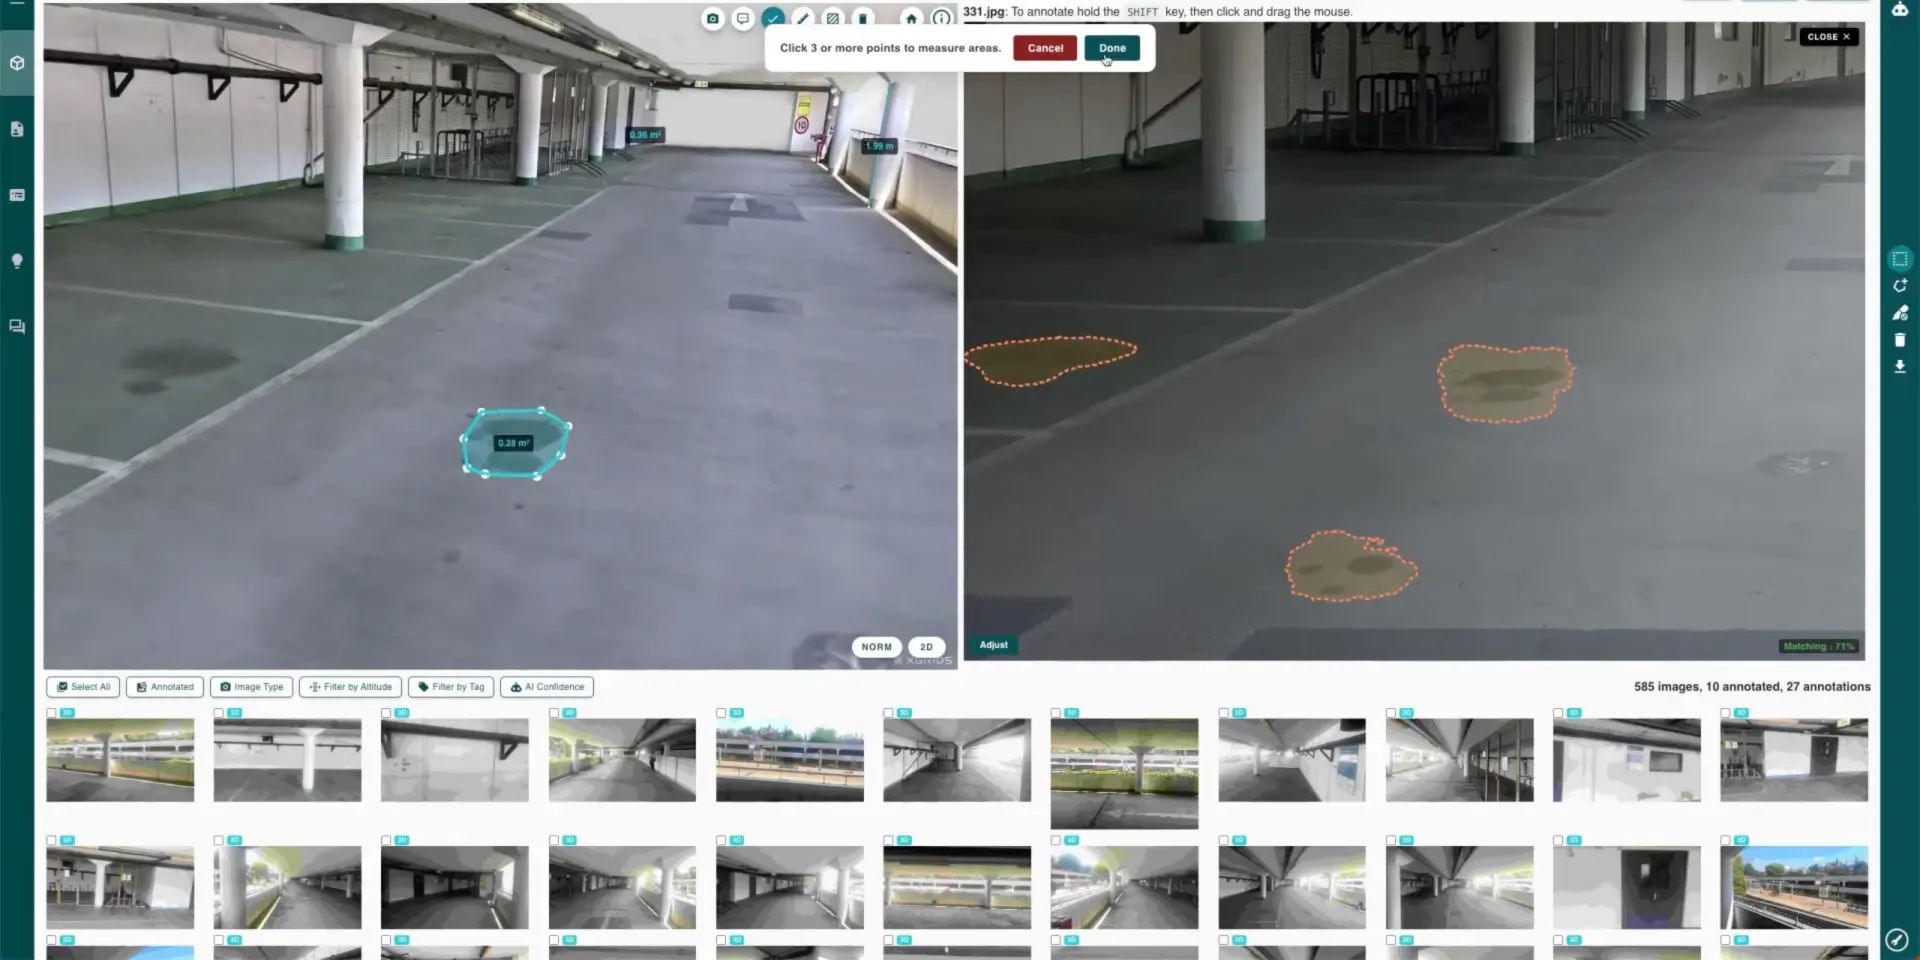1920x960 pixels.
Task: Delete measurements with the 3D viewer trash icon
Action: tap(862, 18)
